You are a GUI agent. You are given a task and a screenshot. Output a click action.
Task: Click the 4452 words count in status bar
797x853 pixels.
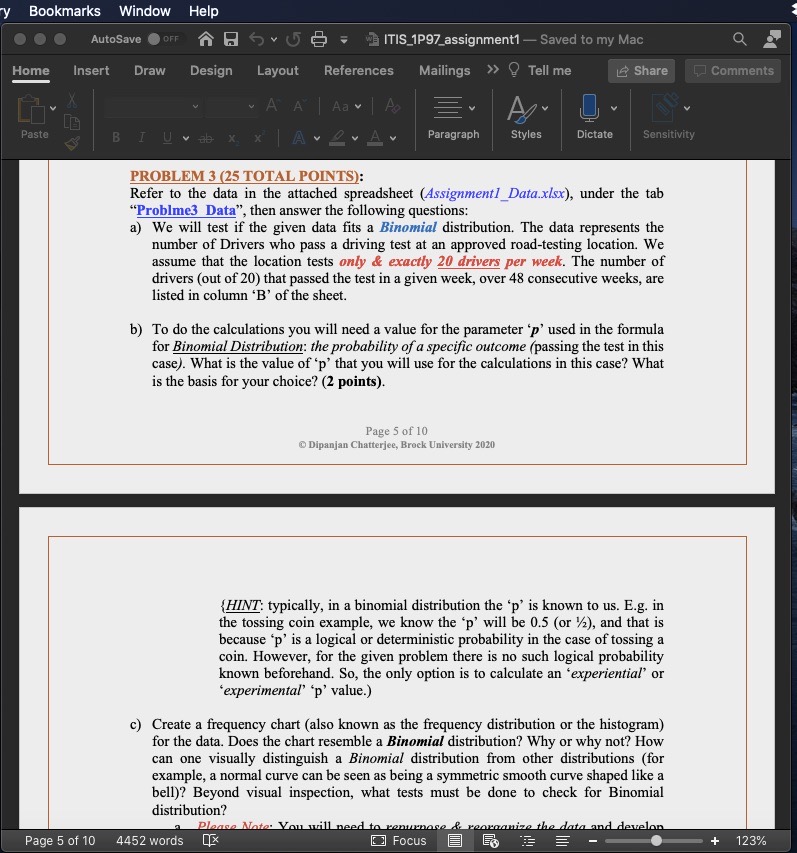point(150,840)
